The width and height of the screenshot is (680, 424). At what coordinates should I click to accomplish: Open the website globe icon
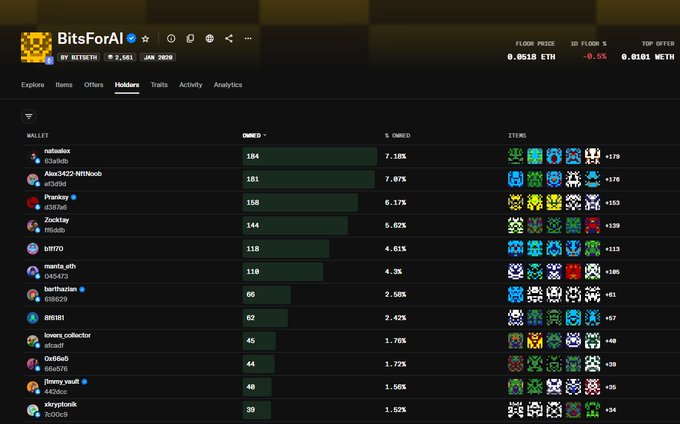[x=209, y=39]
